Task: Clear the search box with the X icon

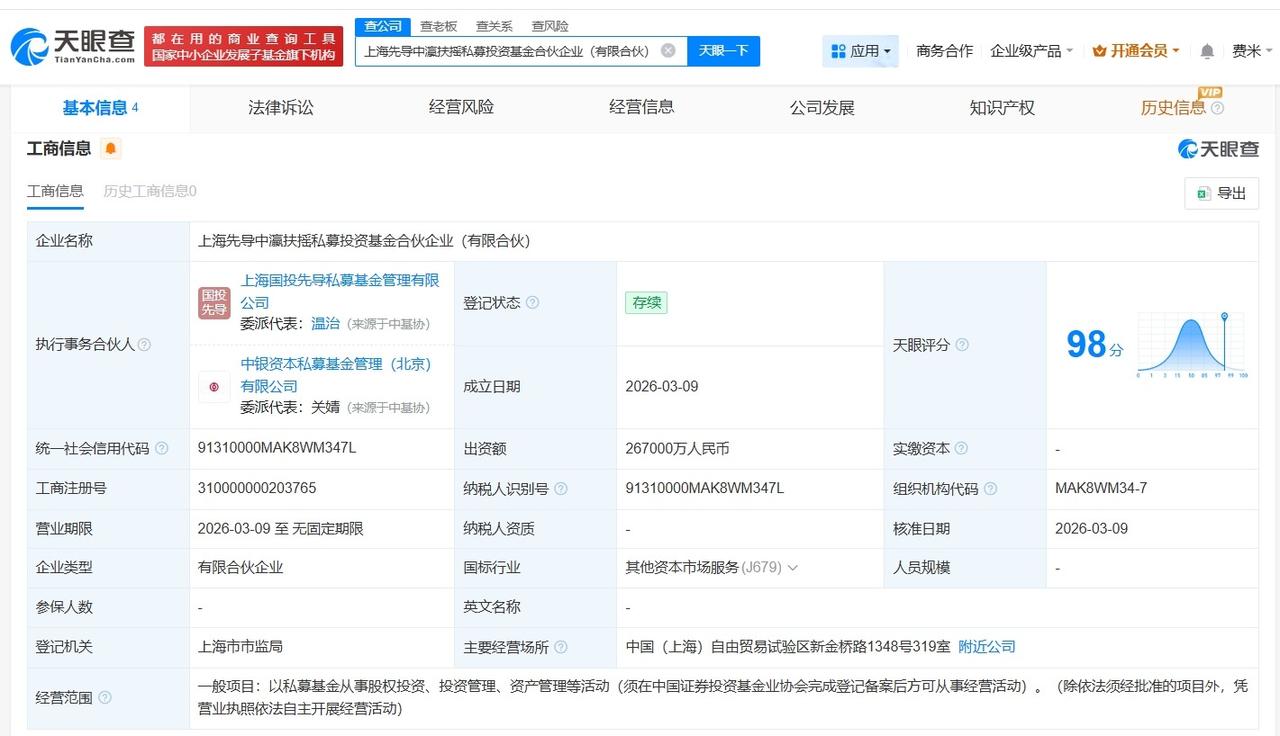Action: [x=668, y=50]
